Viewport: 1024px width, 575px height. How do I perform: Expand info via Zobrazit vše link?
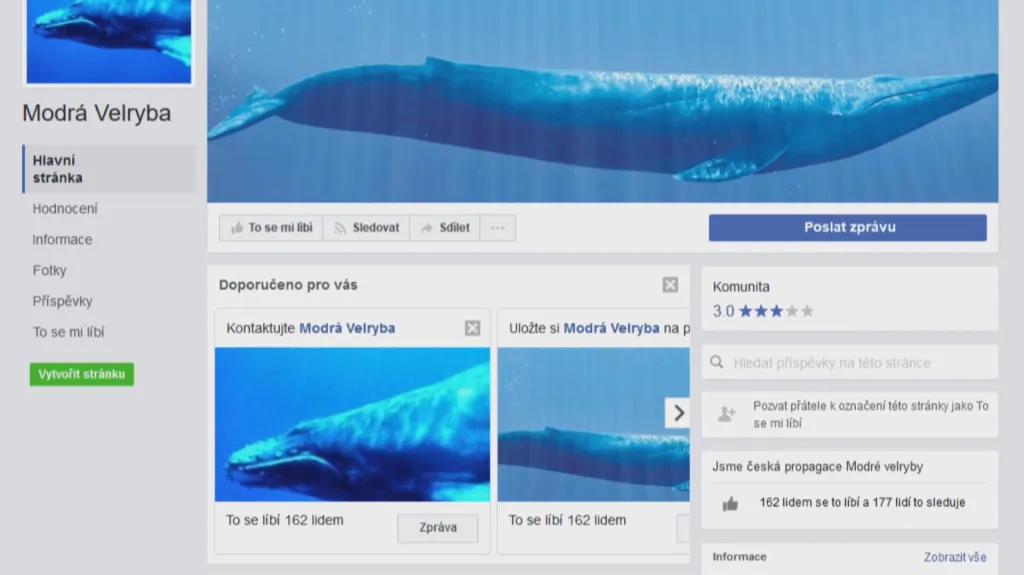click(954, 557)
